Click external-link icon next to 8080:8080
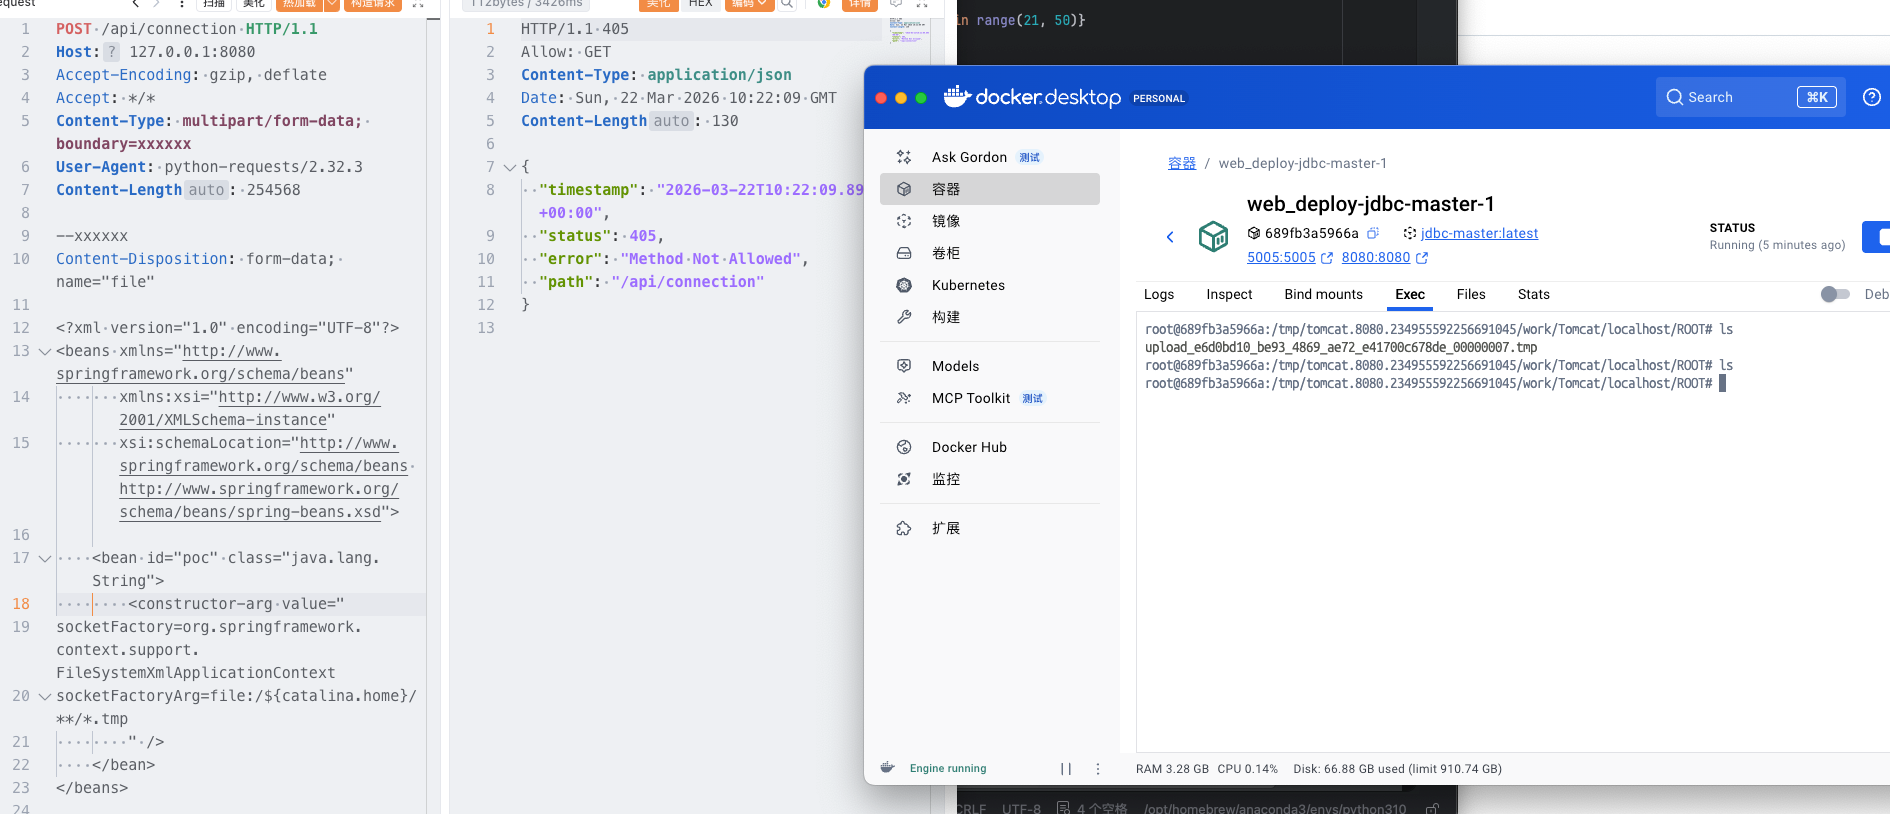 pyautogui.click(x=1422, y=258)
